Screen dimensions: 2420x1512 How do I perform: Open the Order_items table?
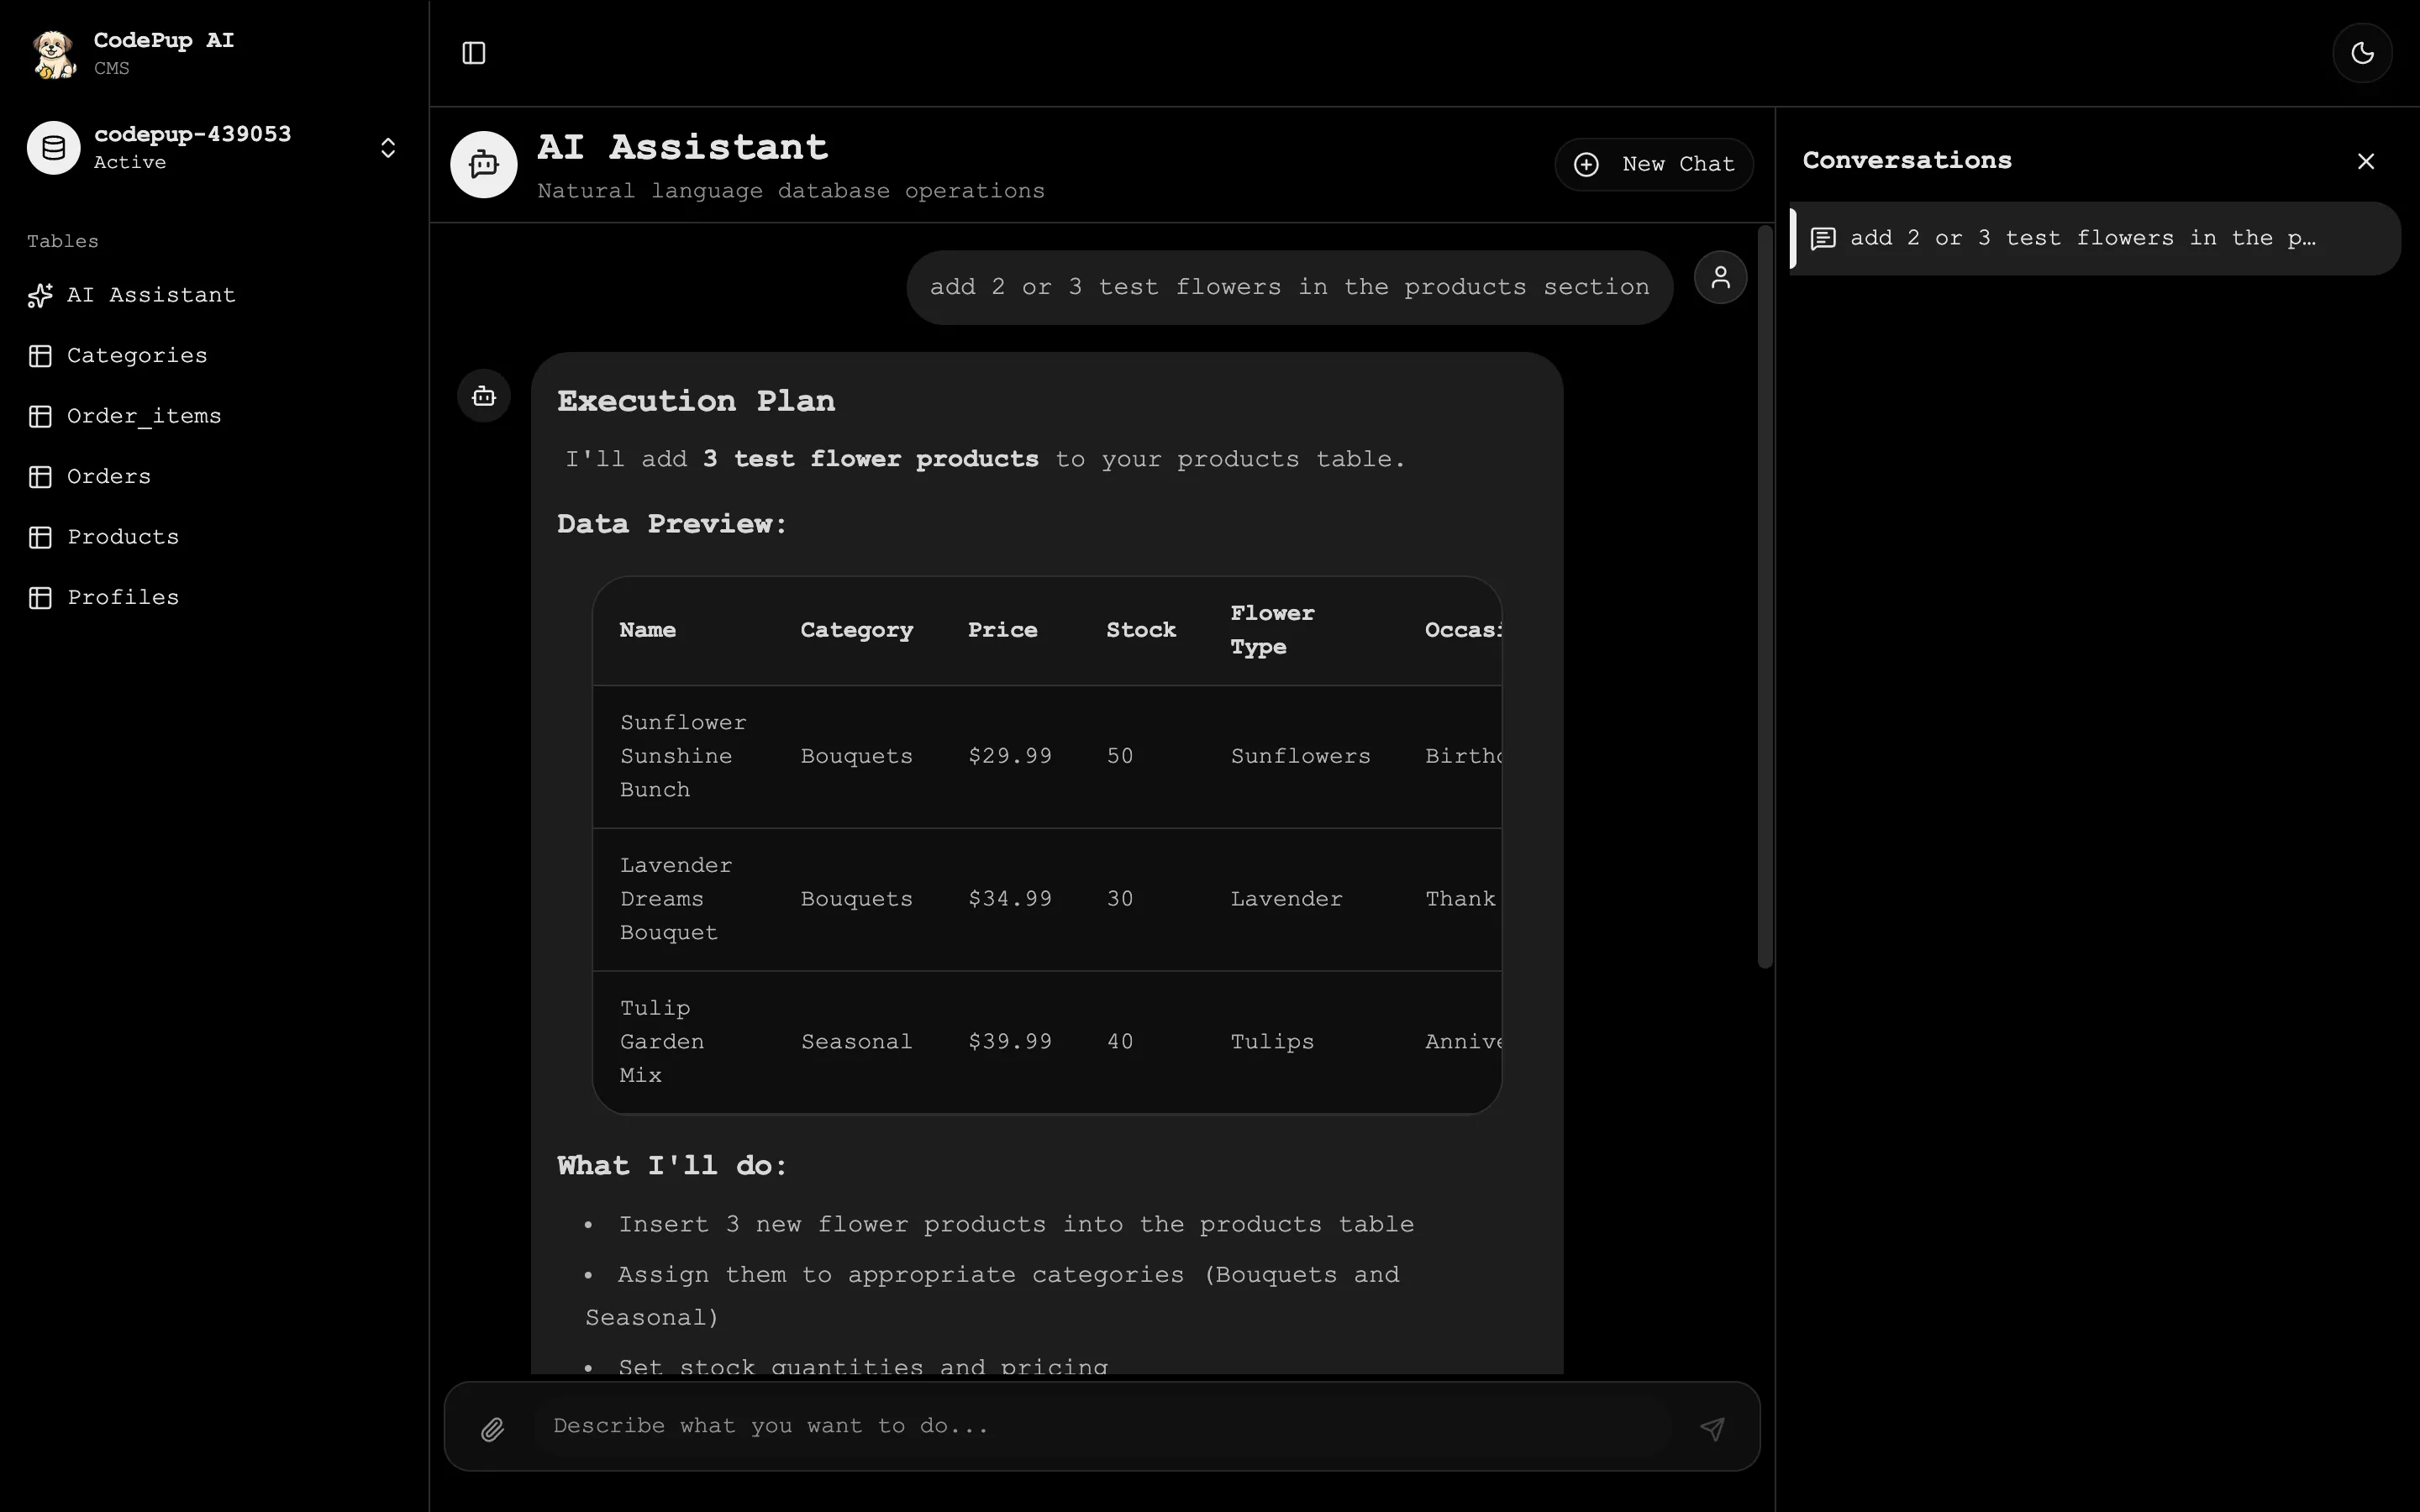(144, 415)
